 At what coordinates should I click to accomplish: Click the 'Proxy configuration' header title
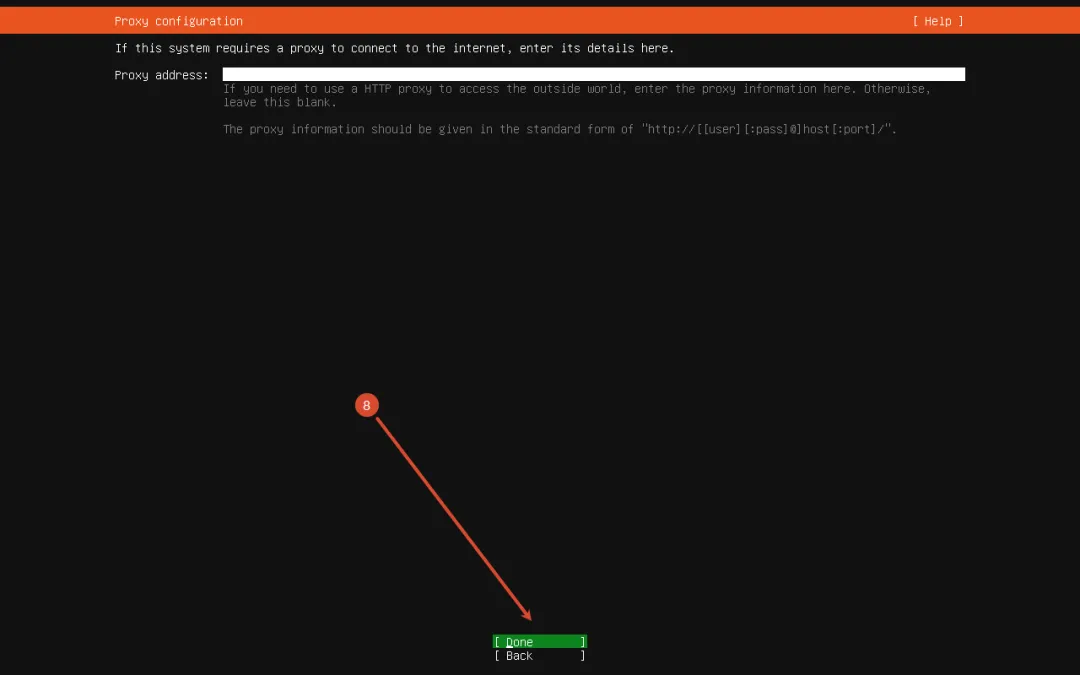[178, 21]
